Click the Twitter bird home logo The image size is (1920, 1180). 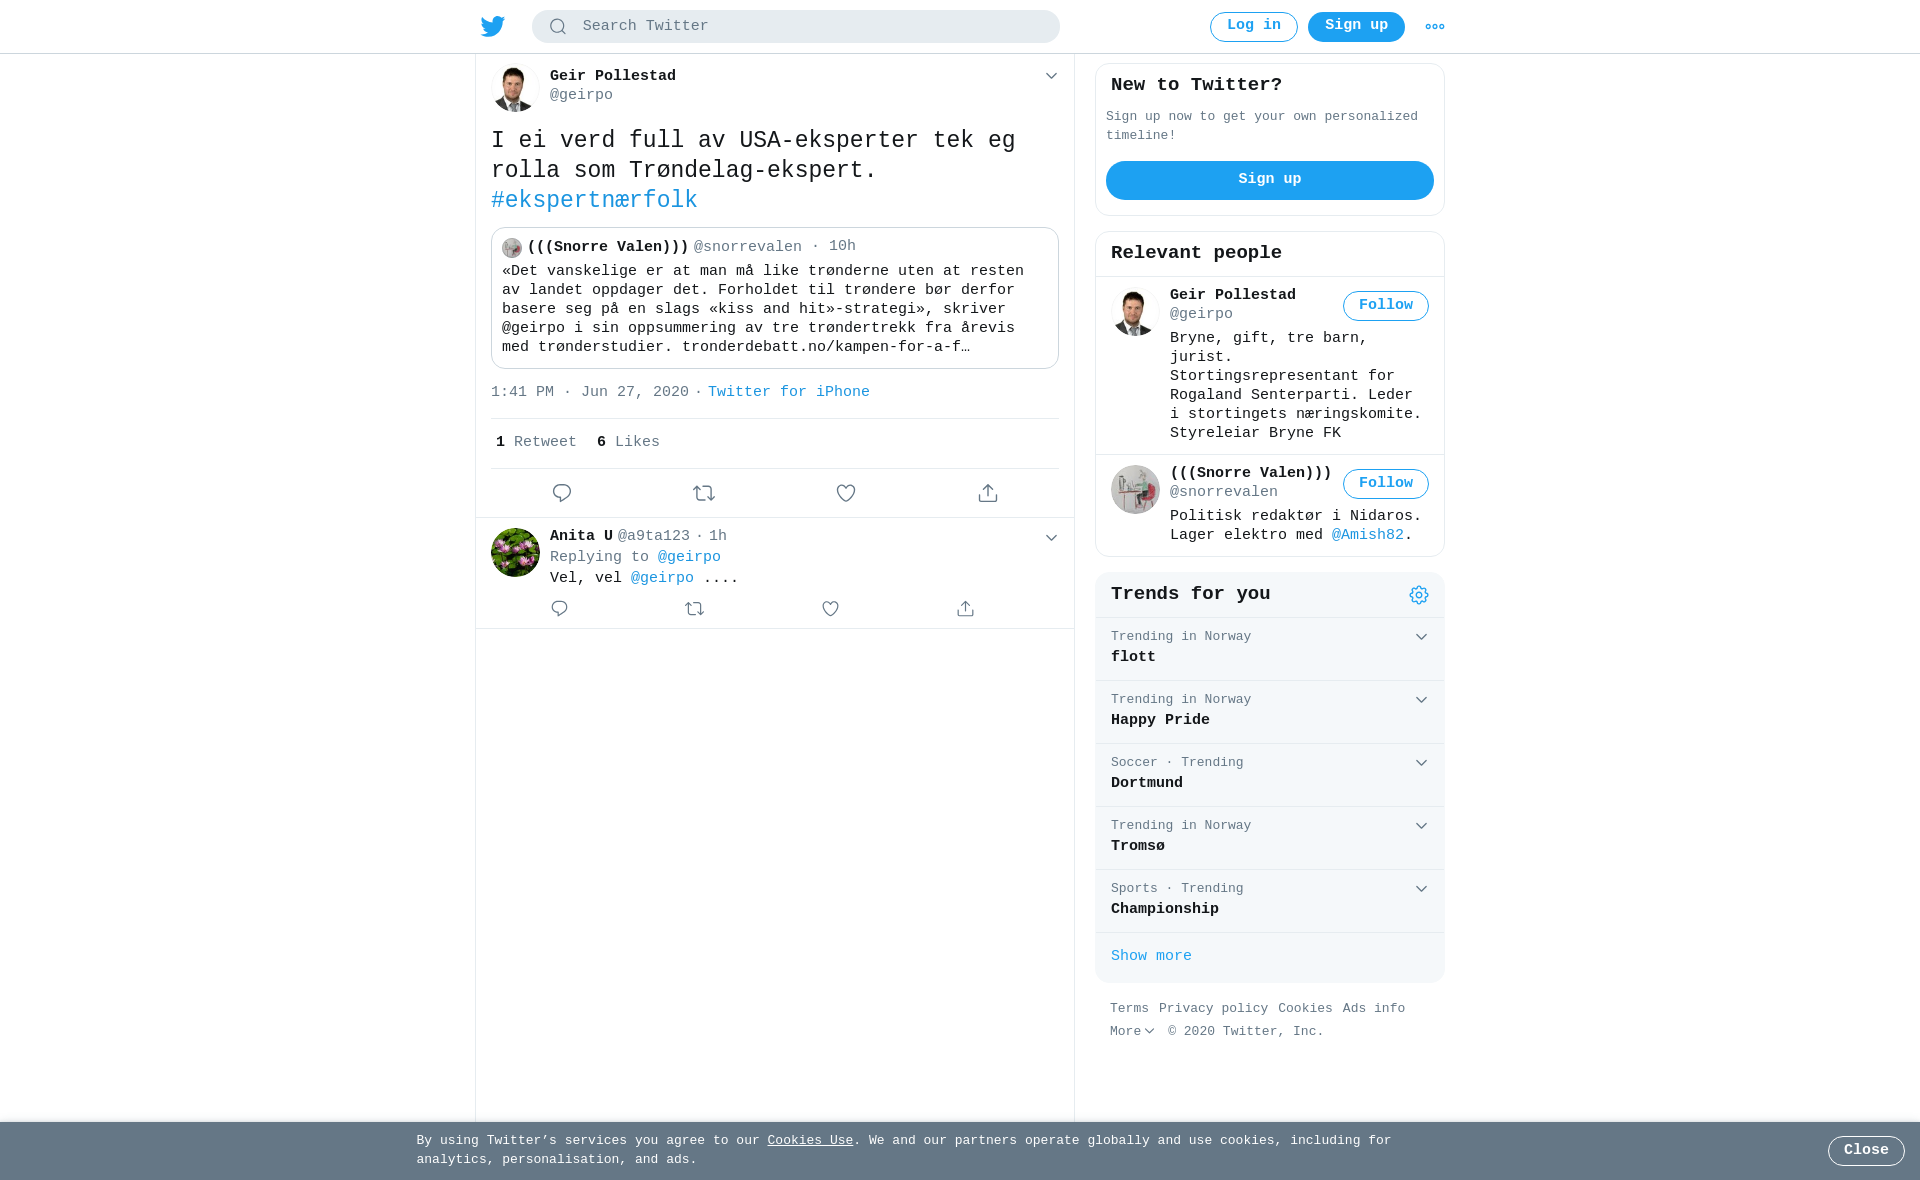click(493, 26)
